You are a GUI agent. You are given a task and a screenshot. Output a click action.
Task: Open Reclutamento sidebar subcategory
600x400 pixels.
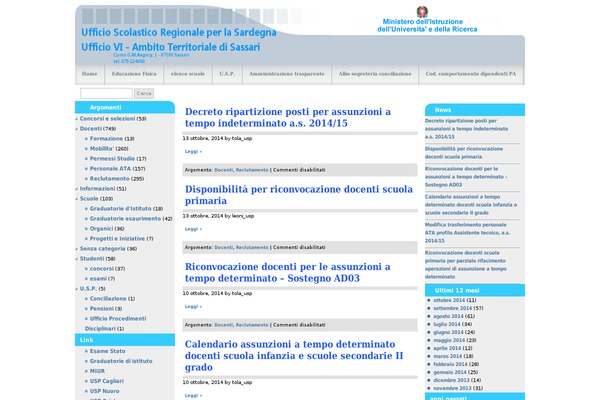coord(110,178)
